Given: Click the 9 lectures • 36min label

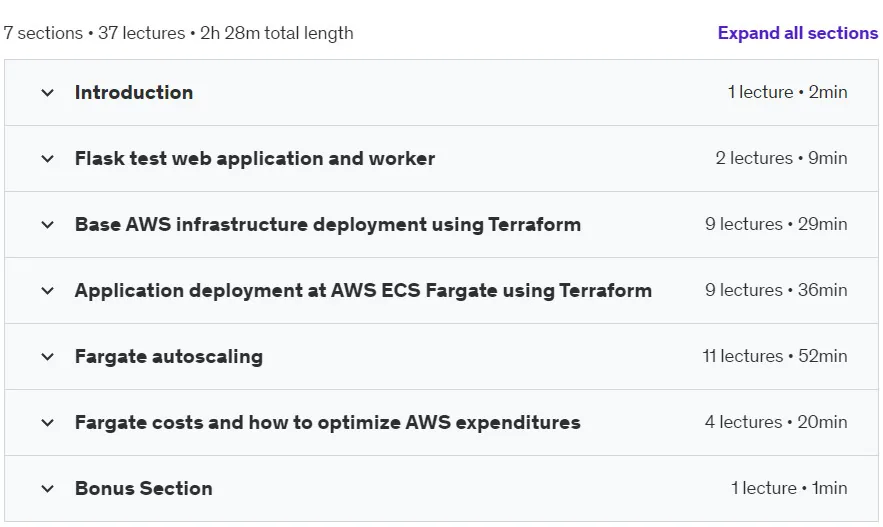Looking at the screenshot, I should click(776, 290).
